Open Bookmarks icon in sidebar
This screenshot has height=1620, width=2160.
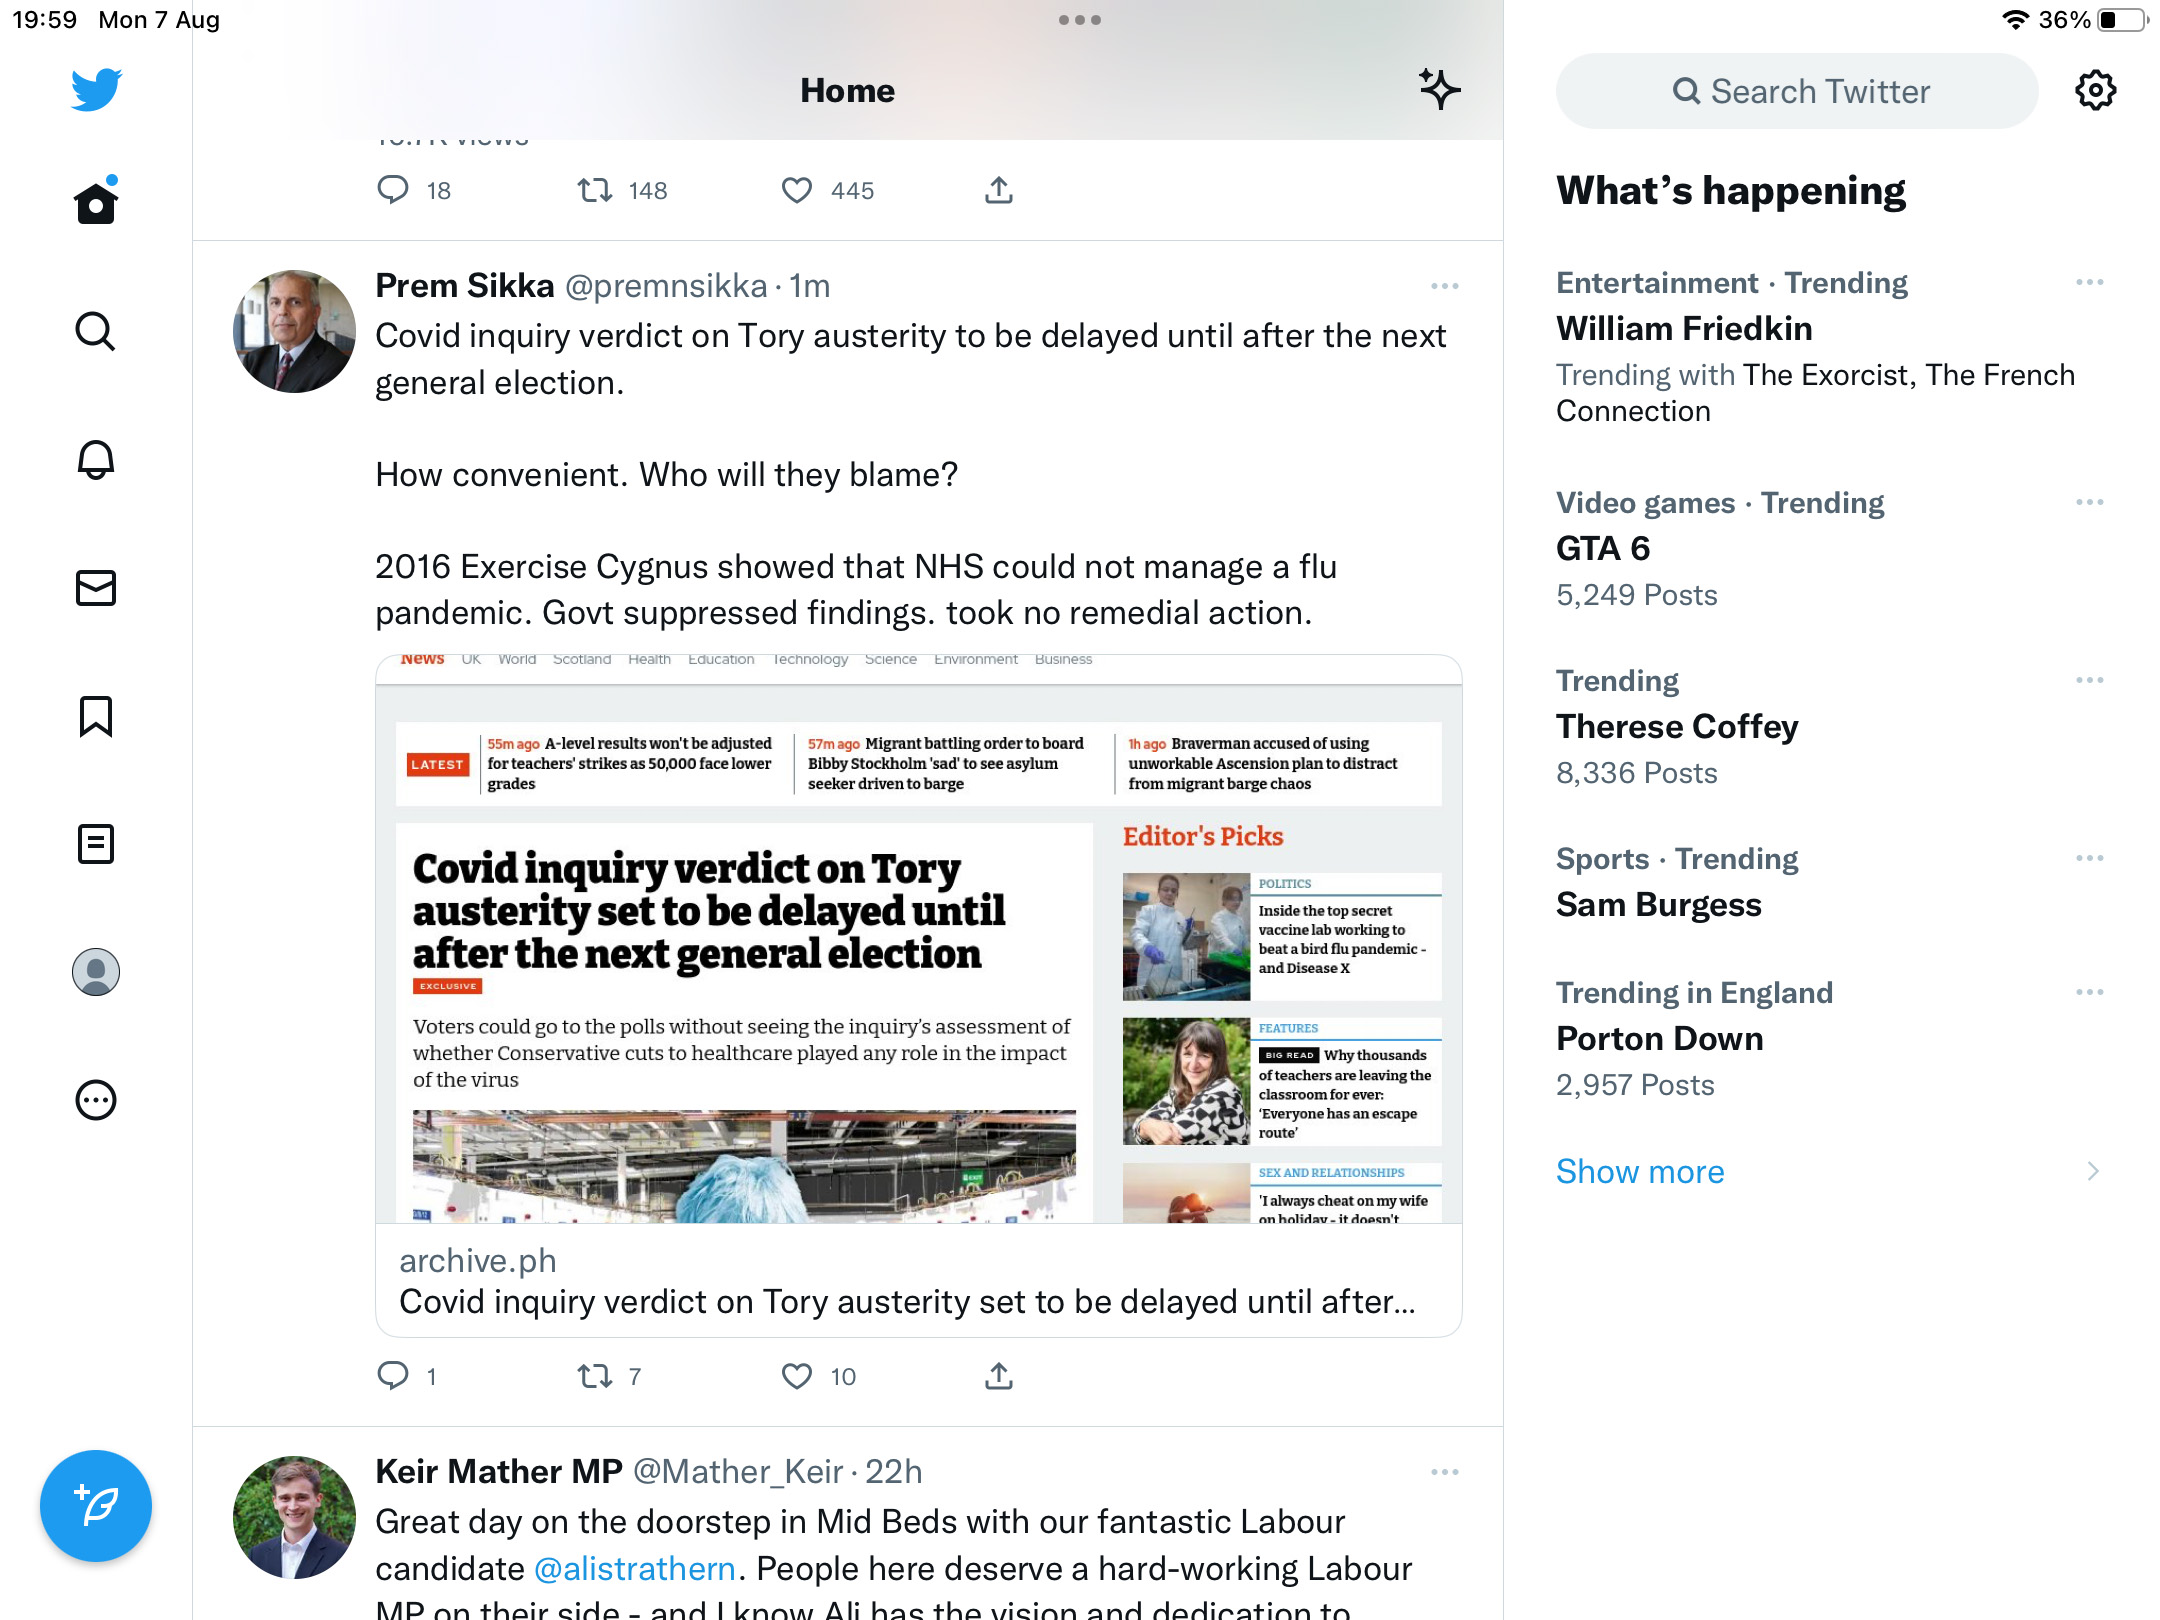coord(96,716)
